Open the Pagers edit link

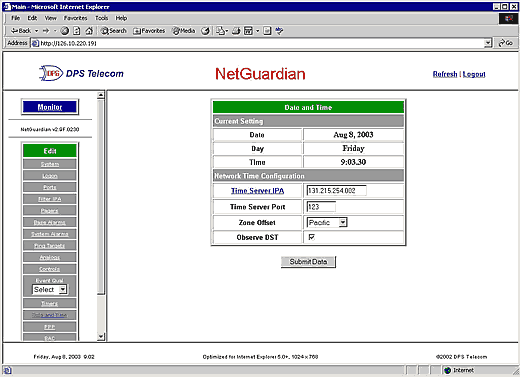click(x=50, y=211)
